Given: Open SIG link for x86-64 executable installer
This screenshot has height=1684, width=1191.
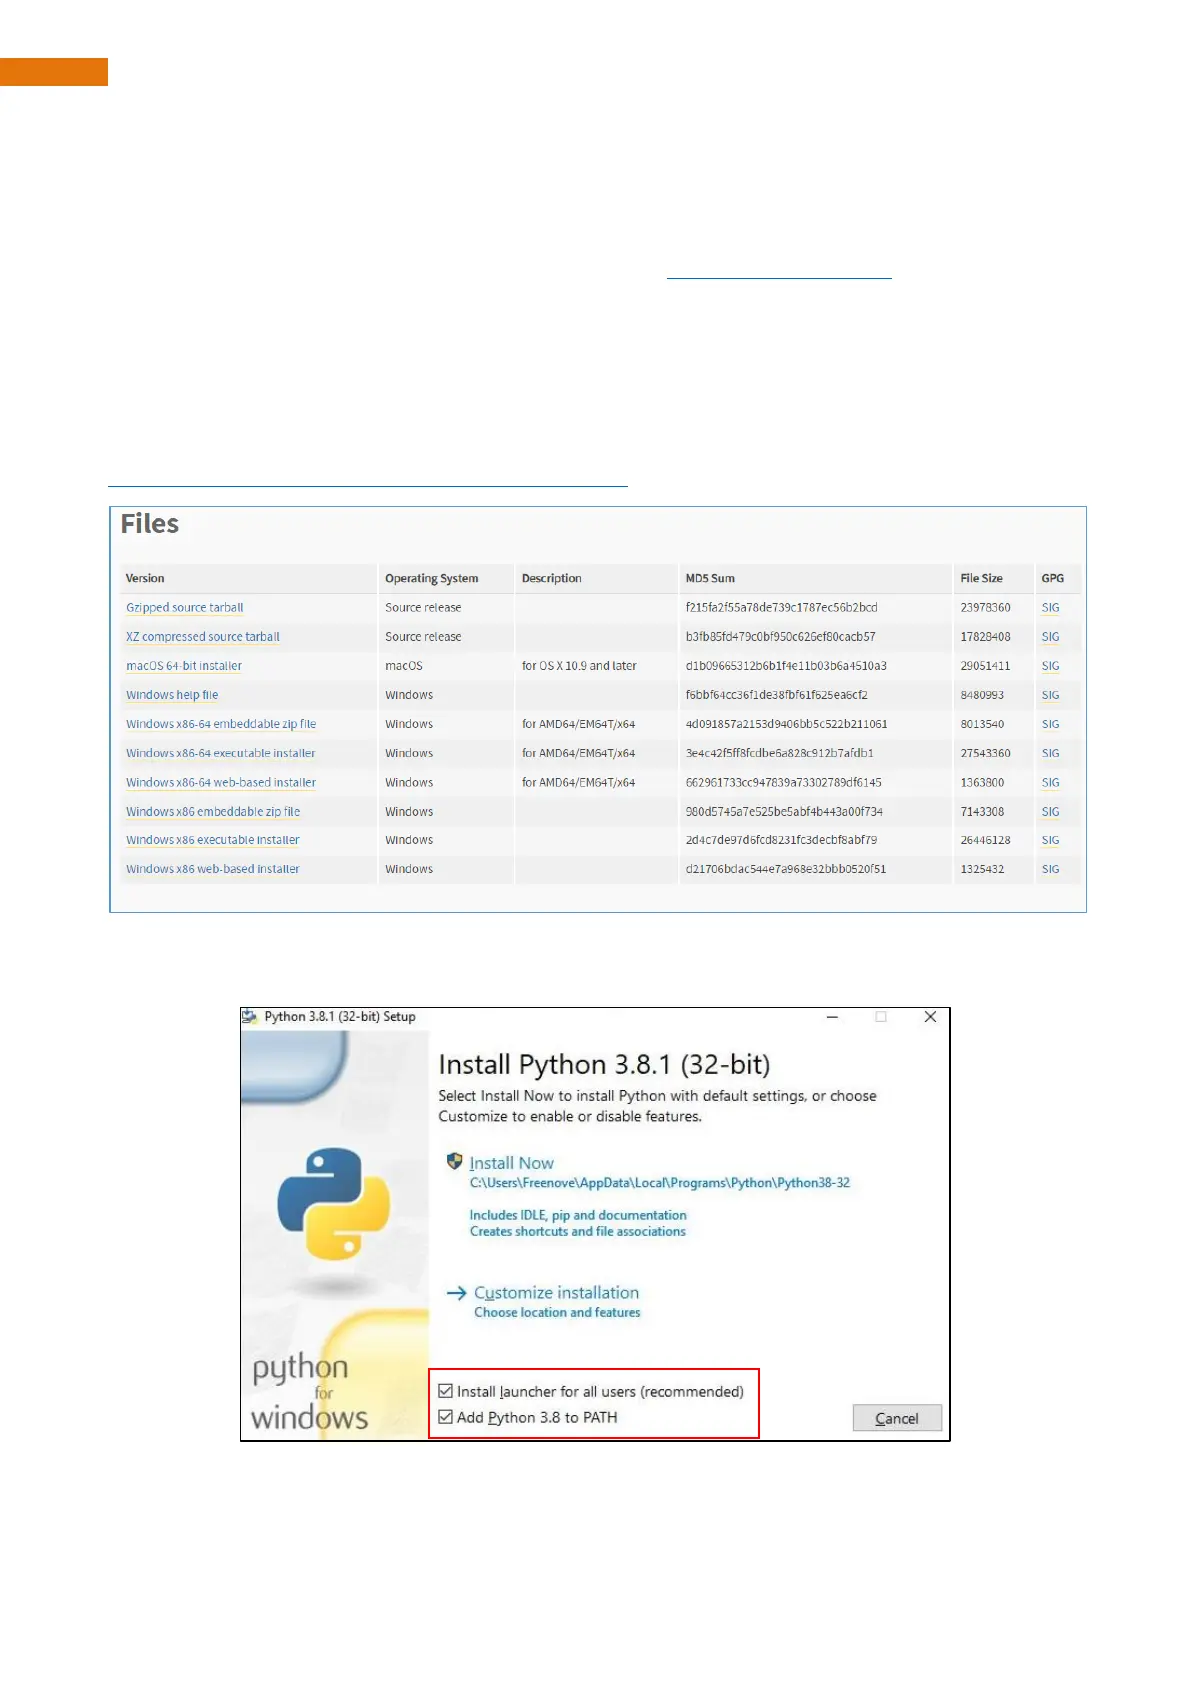Looking at the screenshot, I should pyautogui.click(x=1050, y=753).
